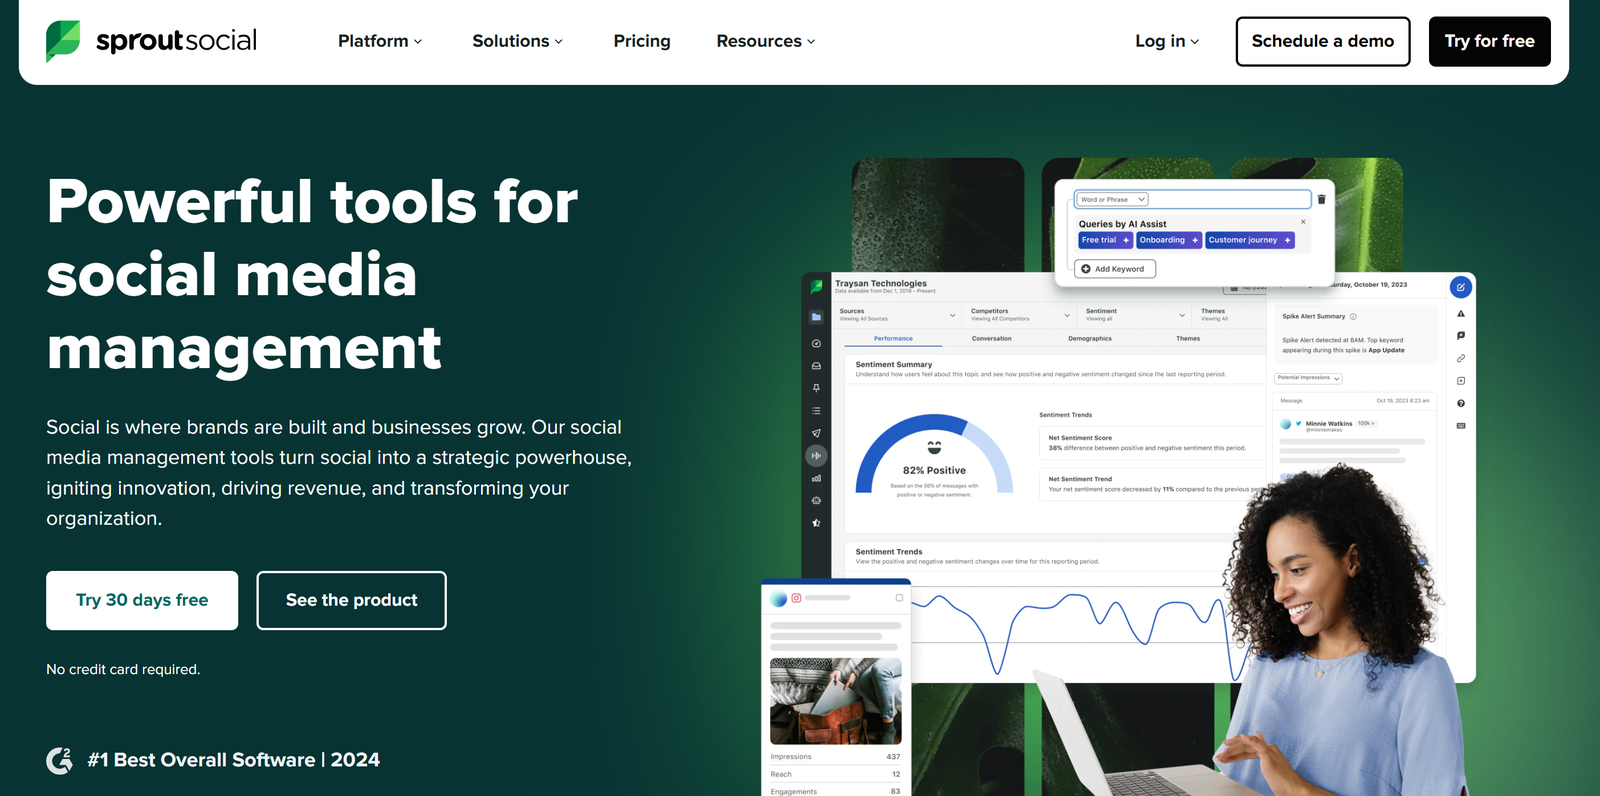Screen dimensions: 1600x796
Task: Click the keyboard icon on right rail
Action: click(1461, 426)
